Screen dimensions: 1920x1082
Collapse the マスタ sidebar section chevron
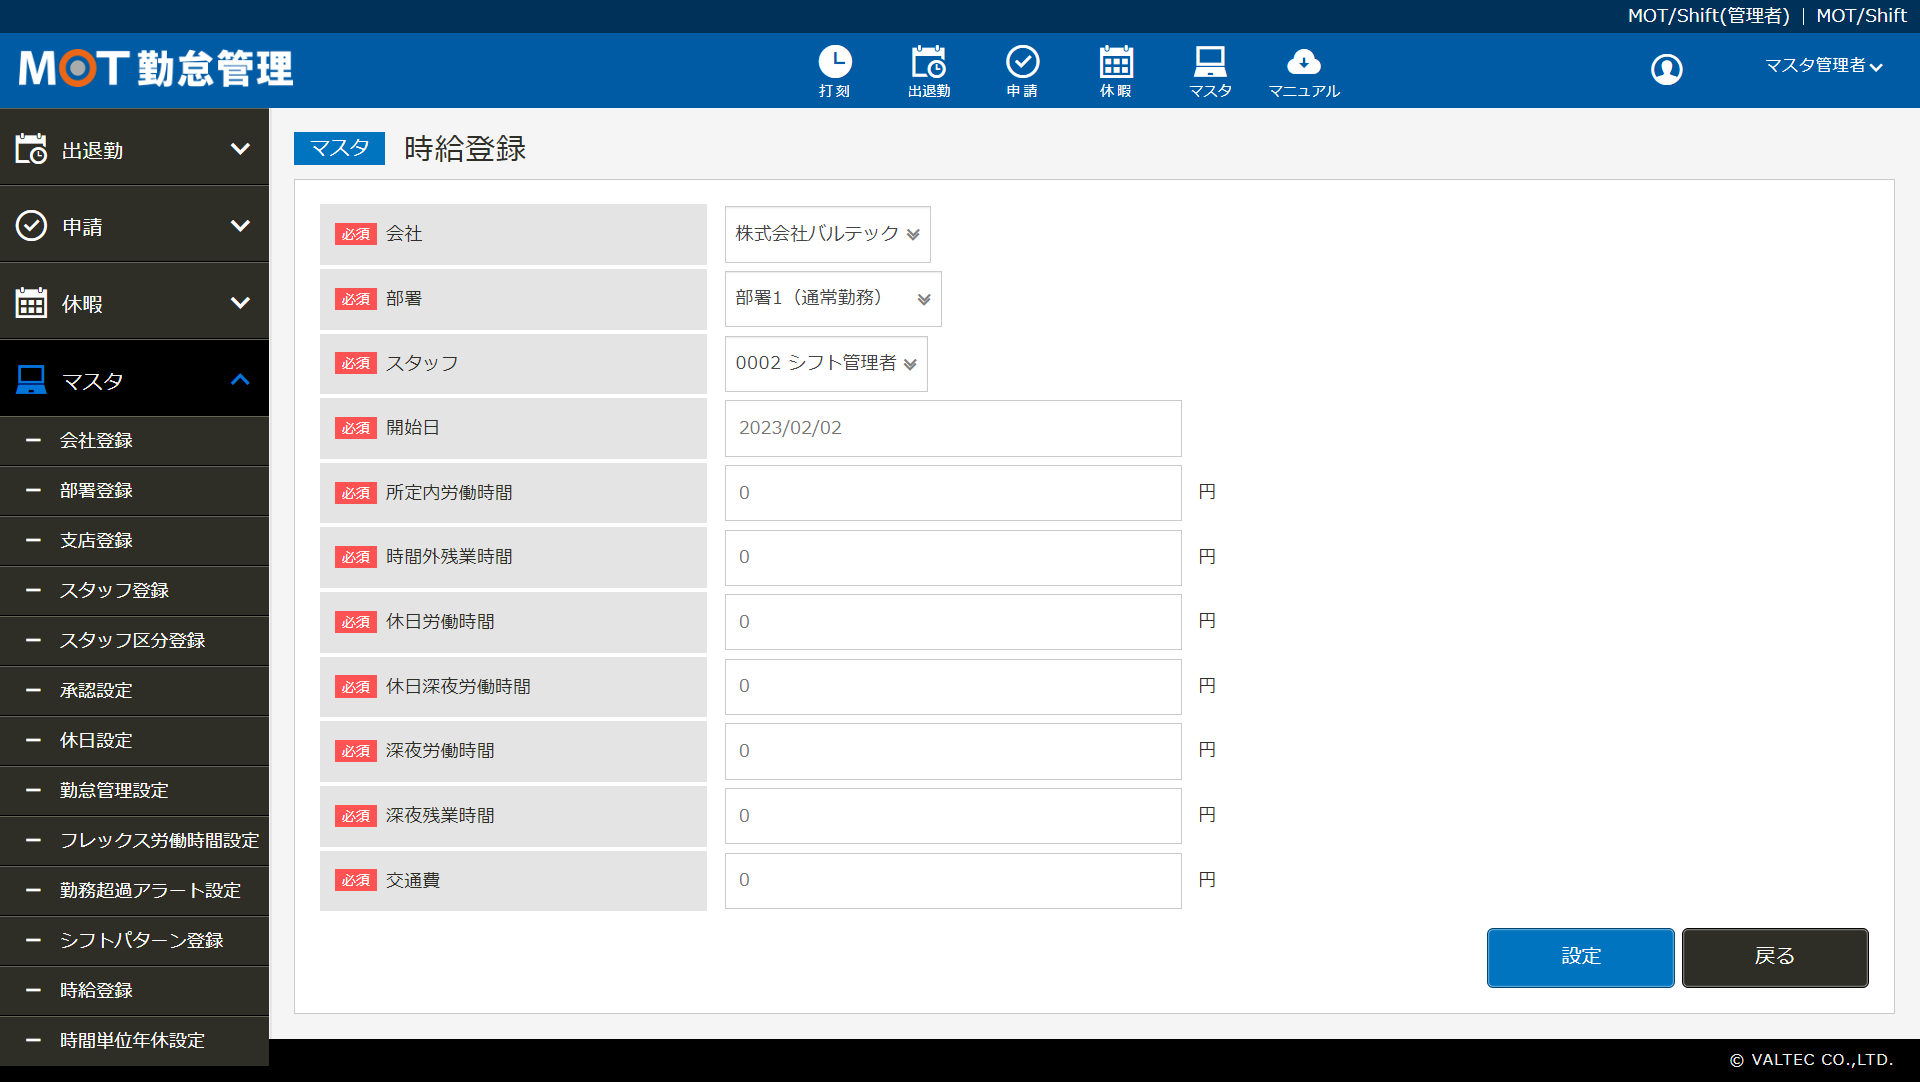(240, 380)
